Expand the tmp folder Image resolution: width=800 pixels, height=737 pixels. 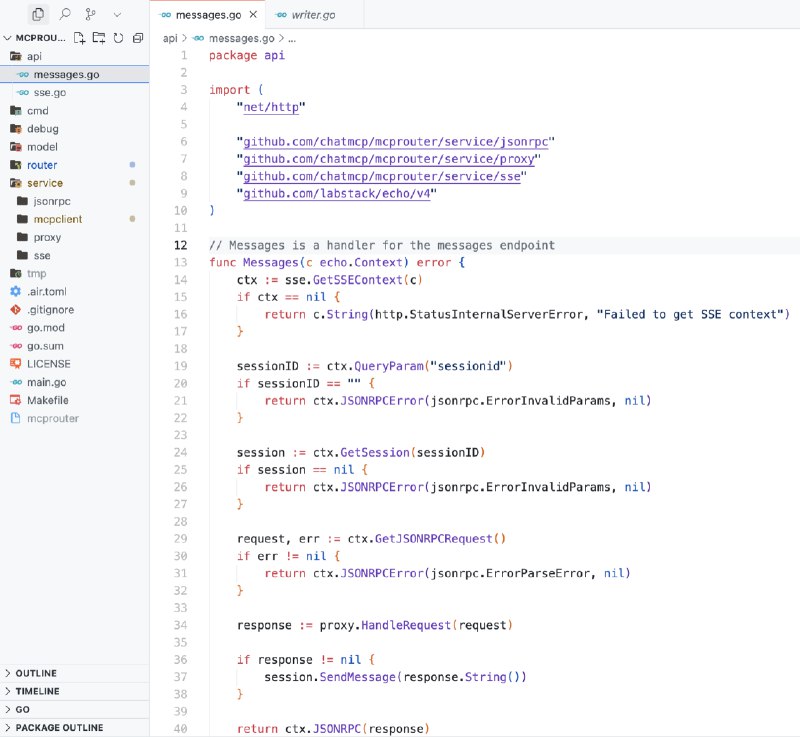pyautogui.click(x=74, y=273)
